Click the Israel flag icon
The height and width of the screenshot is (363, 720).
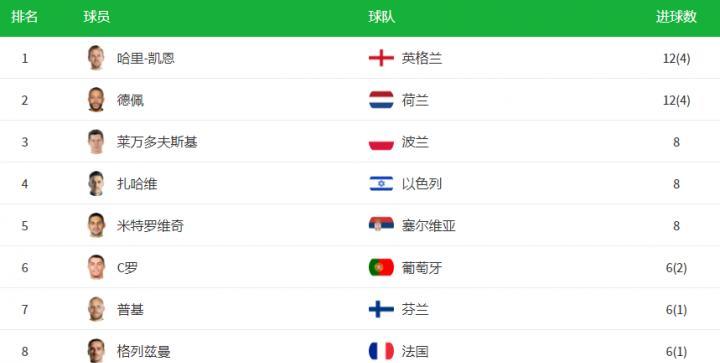coord(381,184)
